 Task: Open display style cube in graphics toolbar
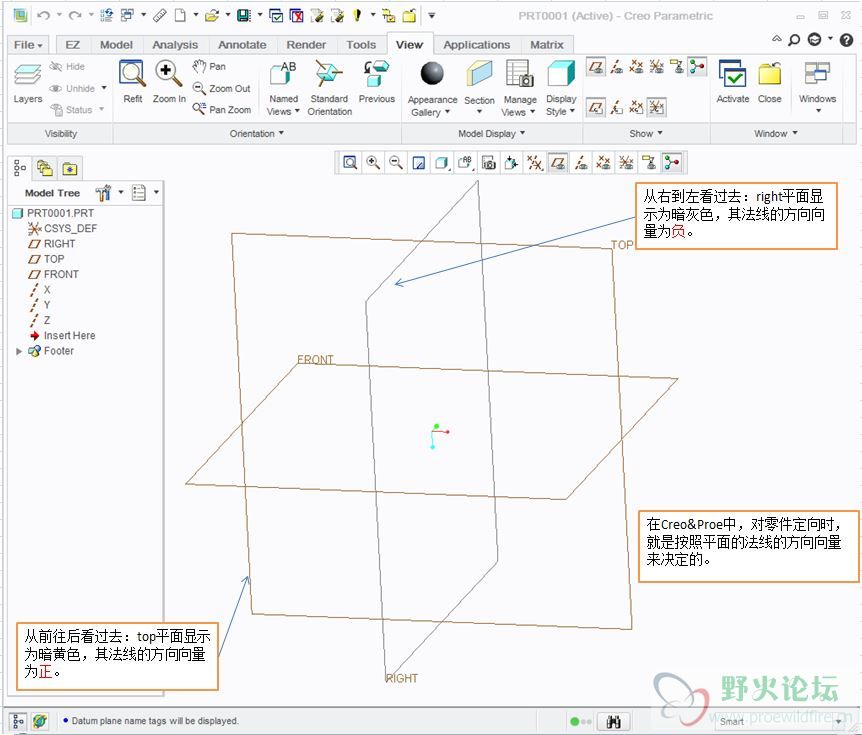click(x=441, y=163)
